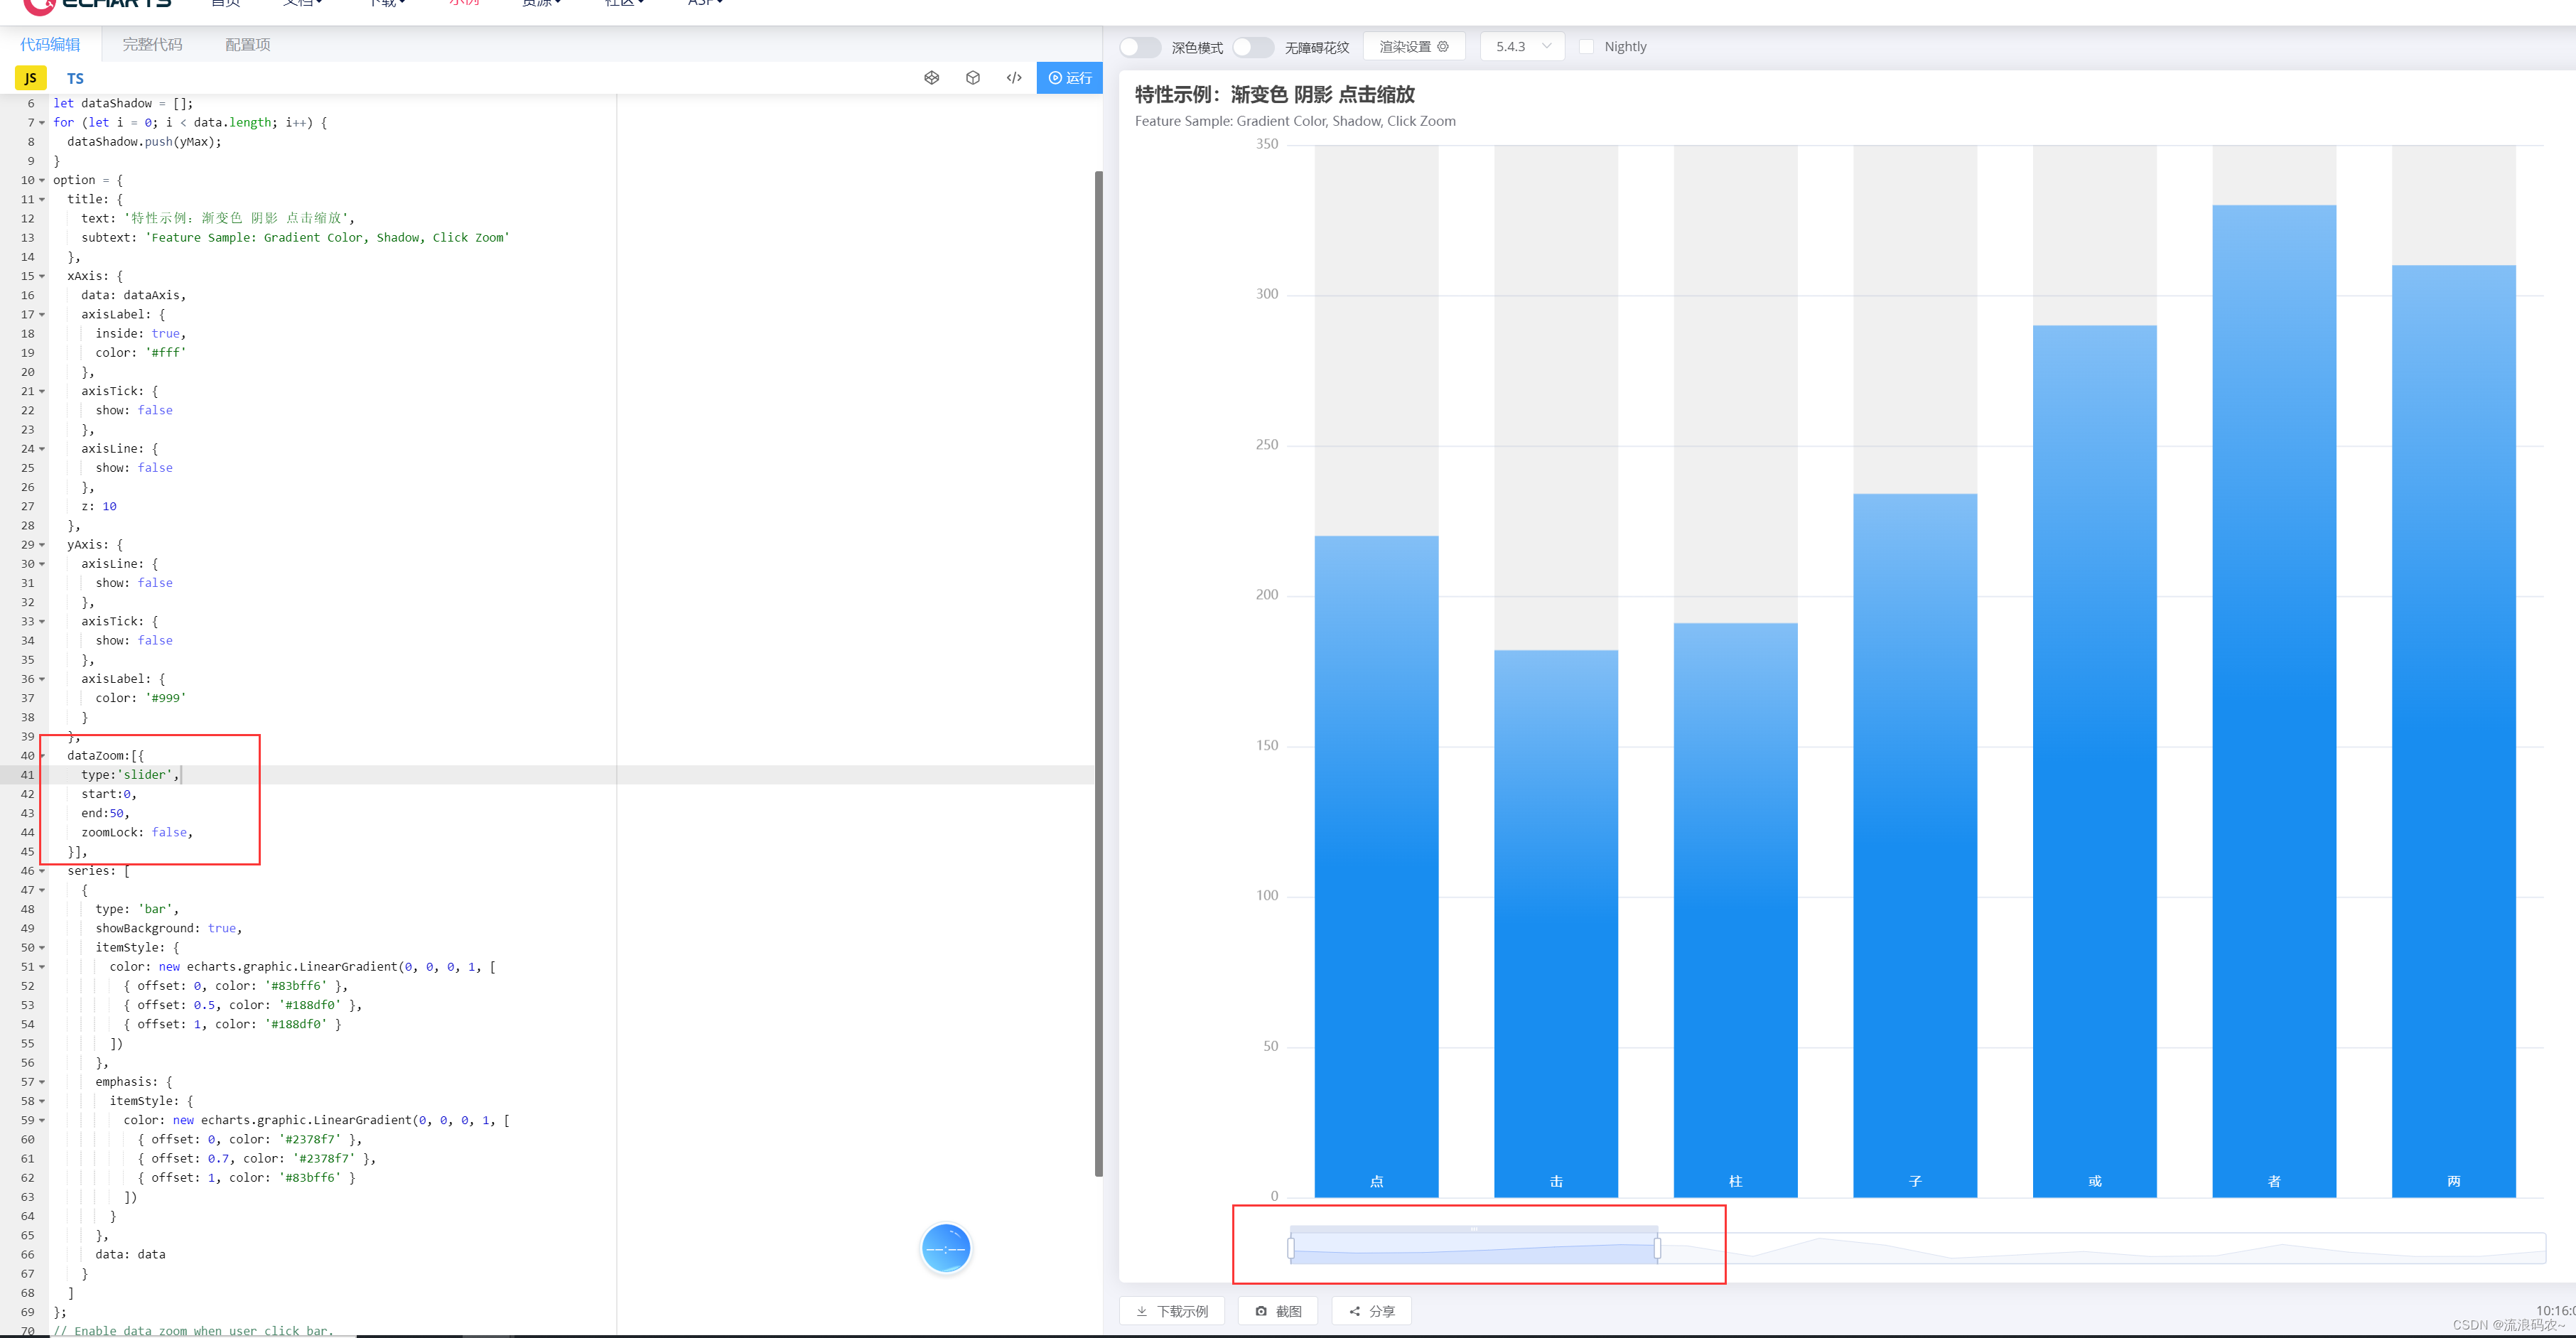Screen dimensions: 2576x1338
Task: Click the bar labeled 者
Action: click(x=2274, y=701)
